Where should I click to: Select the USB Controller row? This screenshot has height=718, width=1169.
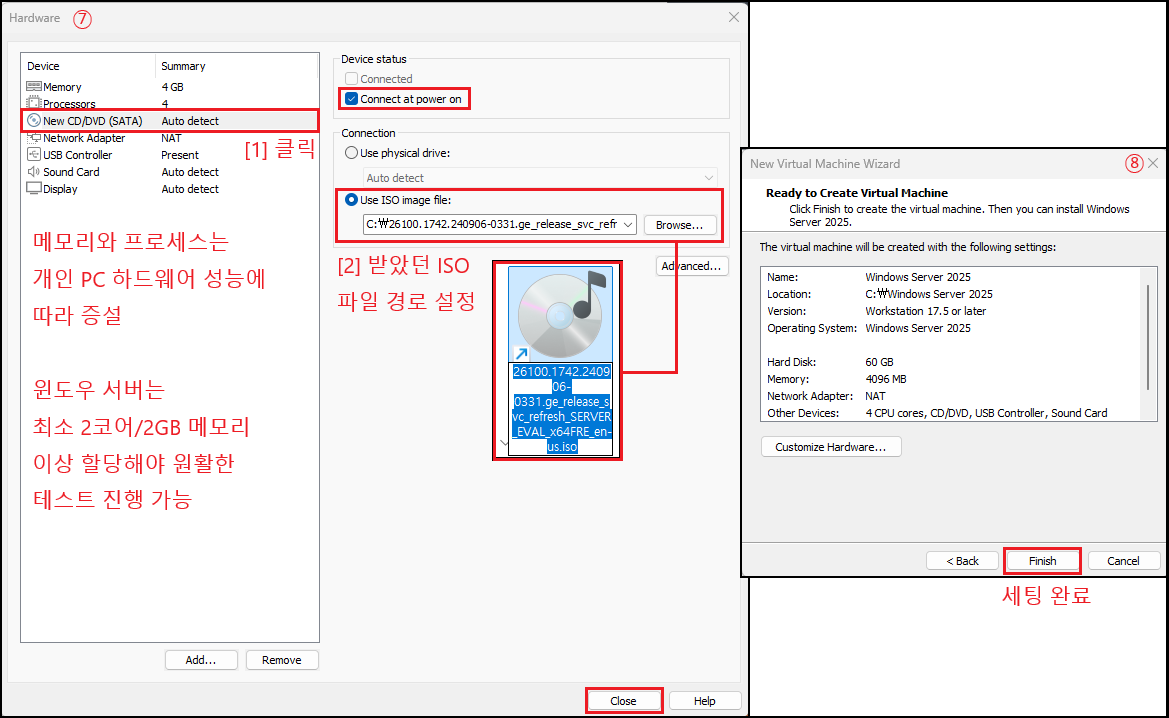[171, 155]
